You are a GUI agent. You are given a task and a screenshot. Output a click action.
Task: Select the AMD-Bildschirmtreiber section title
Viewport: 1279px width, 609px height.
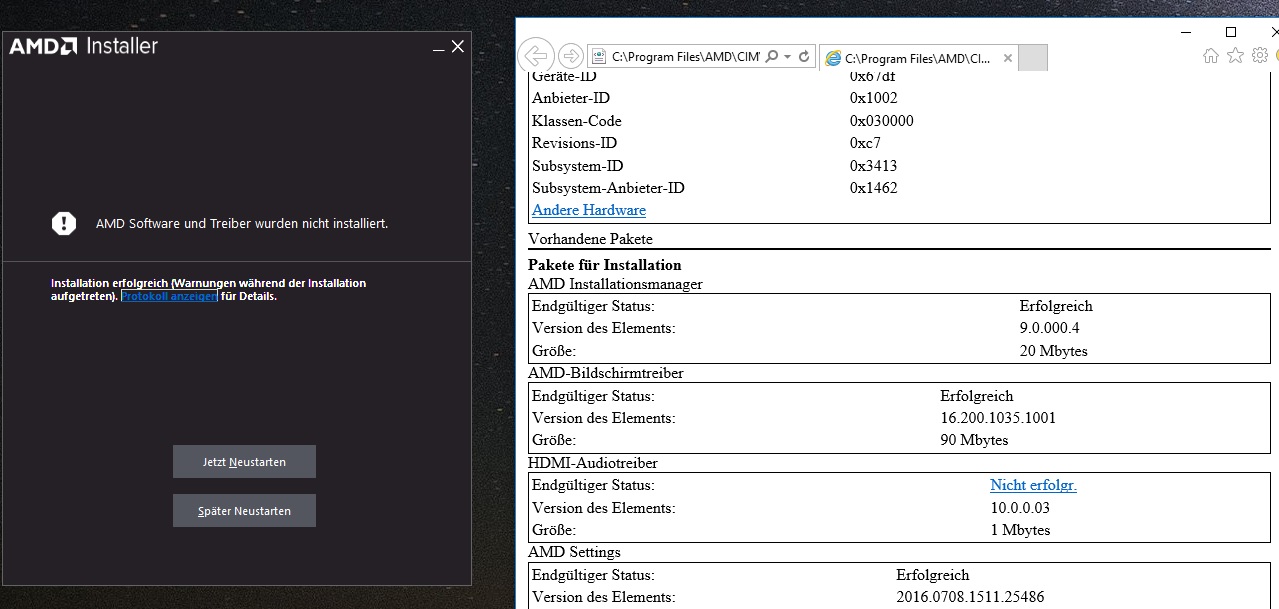(x=606, y=373)
